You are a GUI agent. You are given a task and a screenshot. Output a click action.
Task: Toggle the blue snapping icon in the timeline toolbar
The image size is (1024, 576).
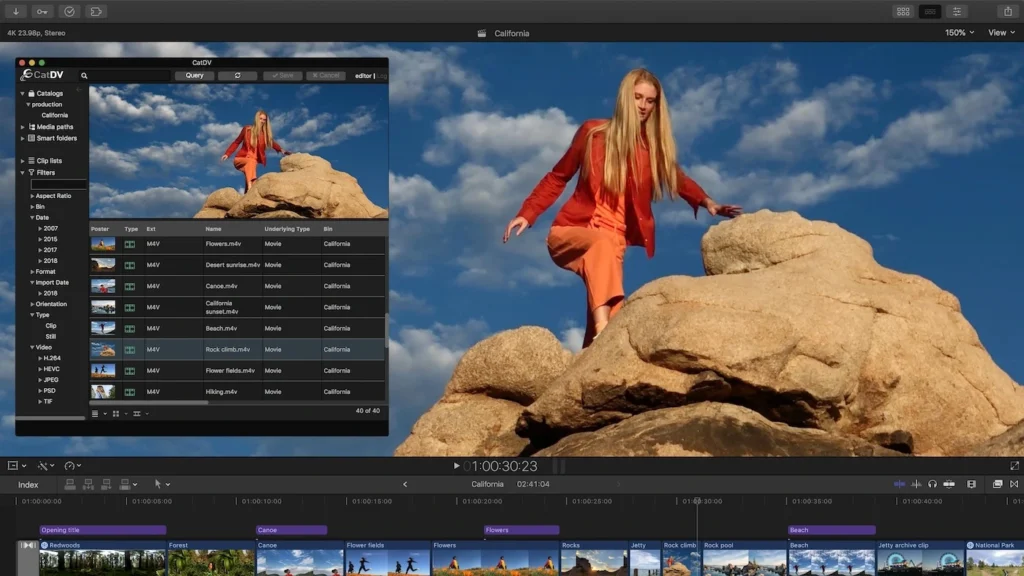click(899, 484)
